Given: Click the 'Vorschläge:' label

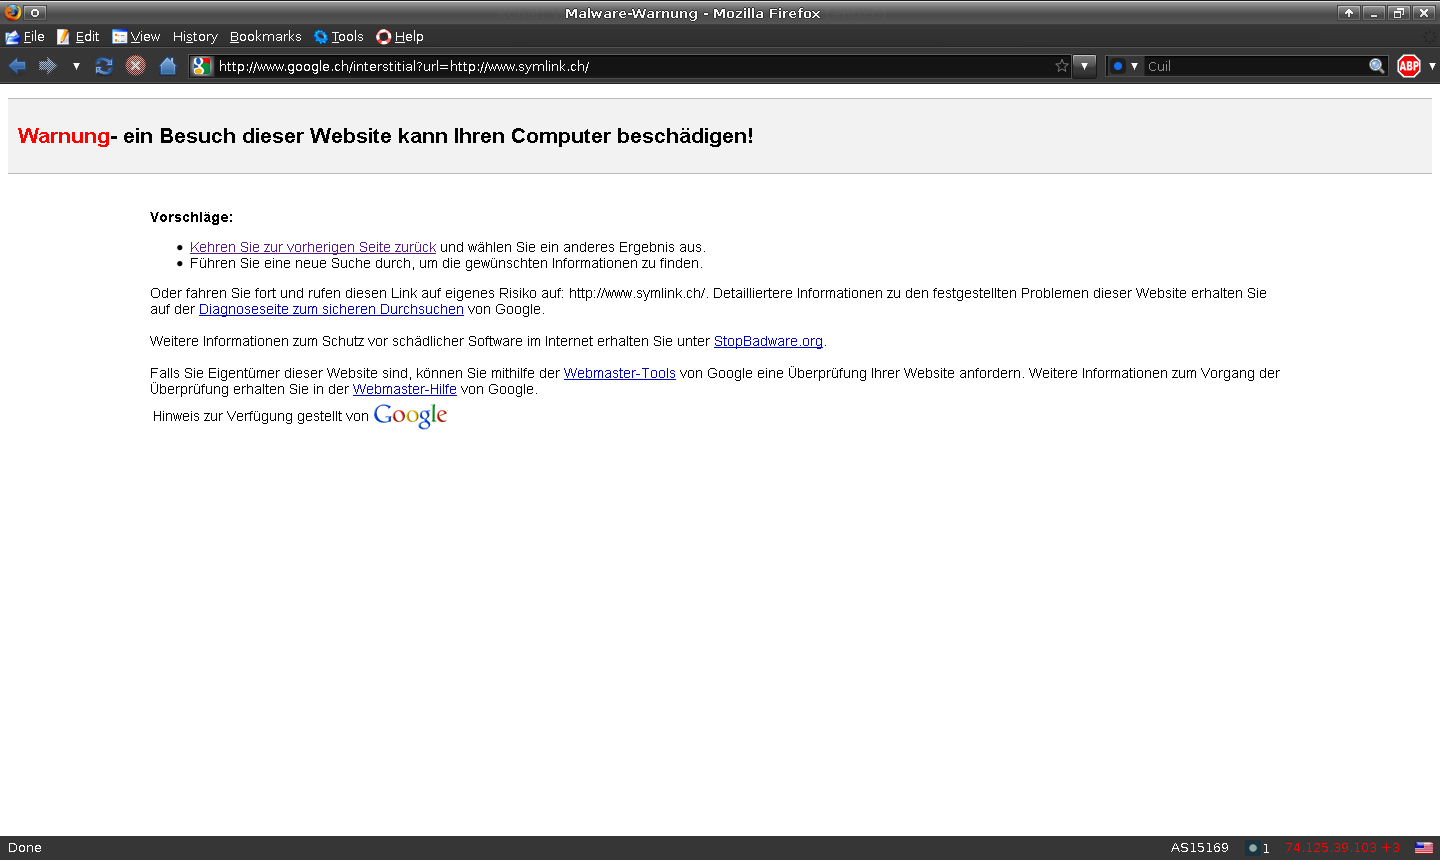Looking at the screenshot, I should [191, 217].
